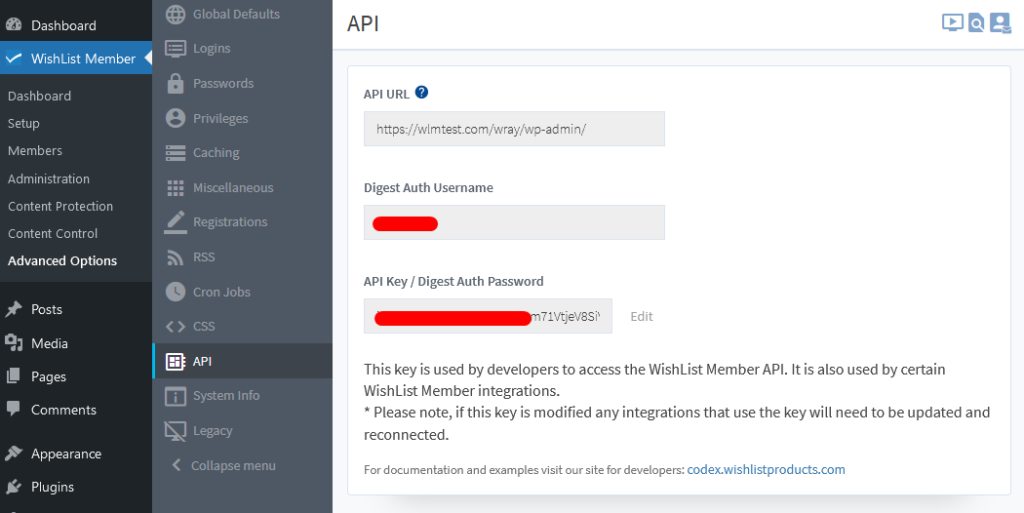Click the RSS feed icon

[175, 257]
